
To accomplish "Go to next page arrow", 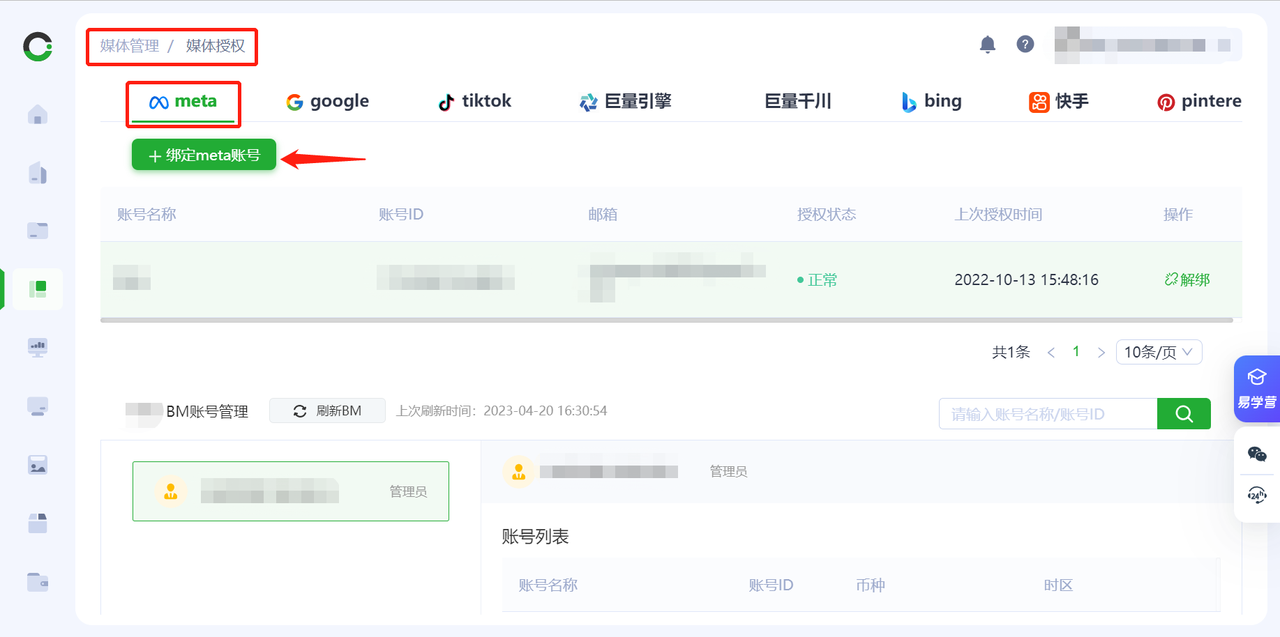I will [x=1101, y=352].
